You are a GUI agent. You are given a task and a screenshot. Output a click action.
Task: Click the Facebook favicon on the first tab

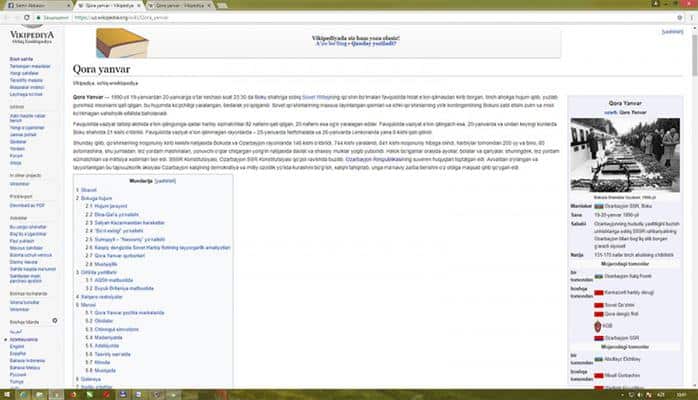click(x=7, y=5)
